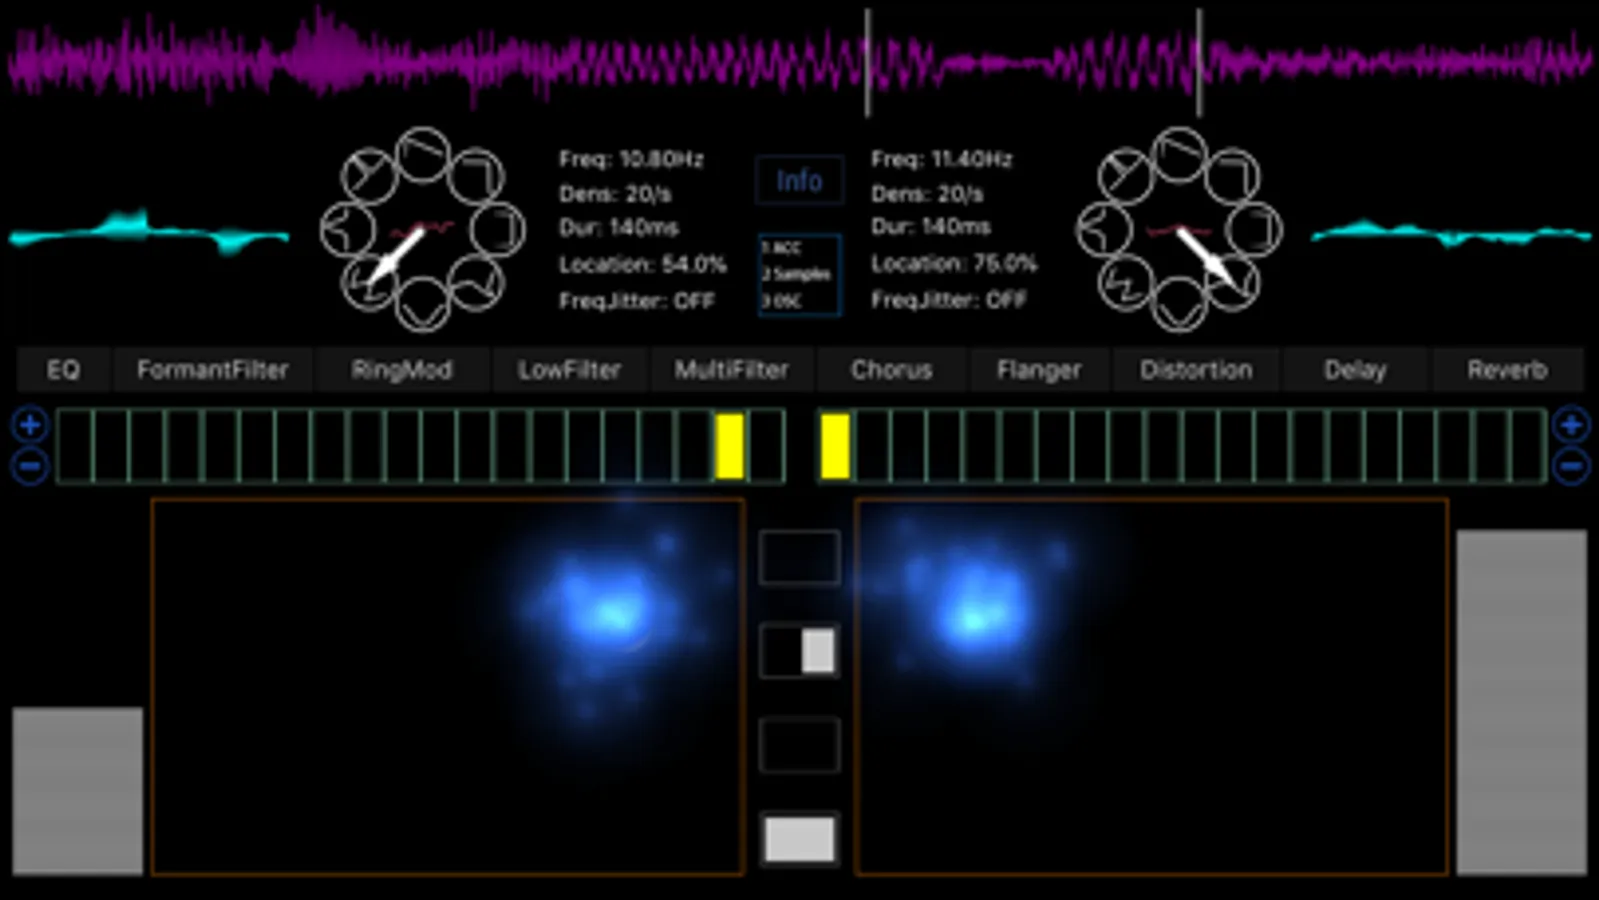Click the left gray volume slider
Image resolution: width=1599 pixels, height=900 pixels.
(77, 791)
